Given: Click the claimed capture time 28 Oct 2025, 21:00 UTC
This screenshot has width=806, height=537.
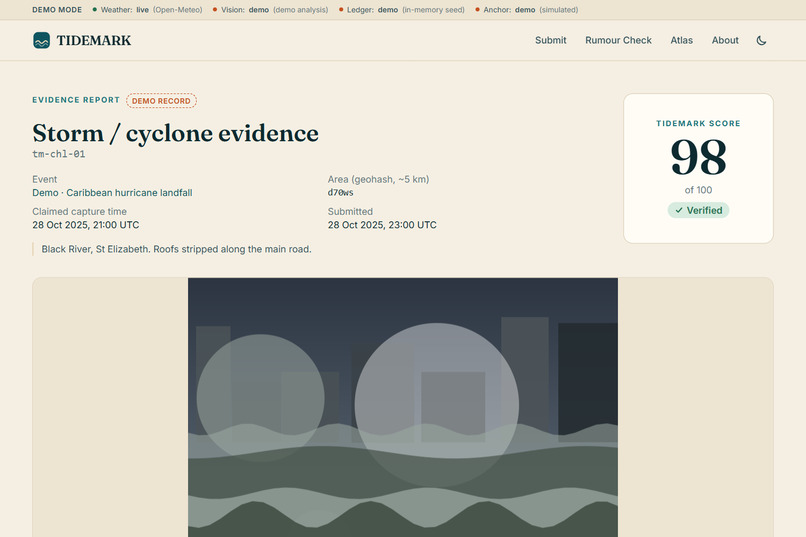Looking at the screenshot, I should 86,225.
